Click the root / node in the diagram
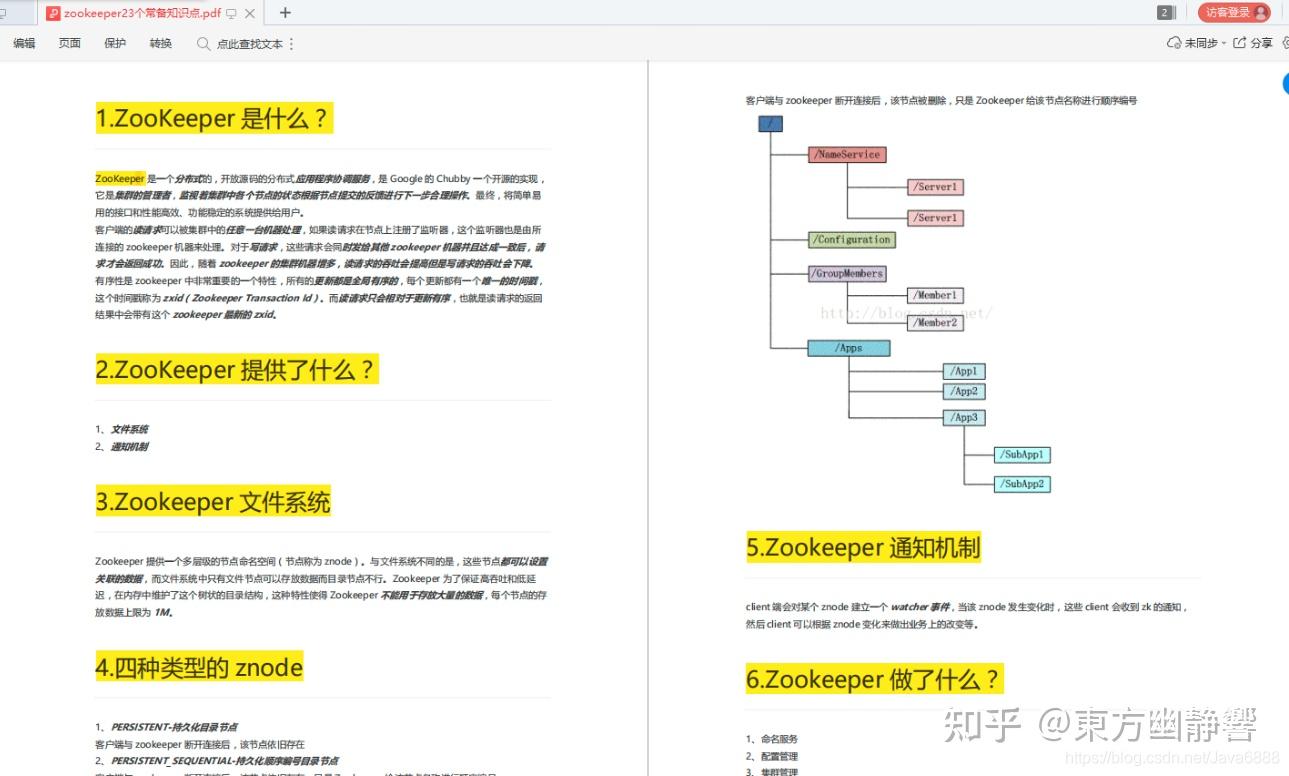 click(x=770, y=124)
